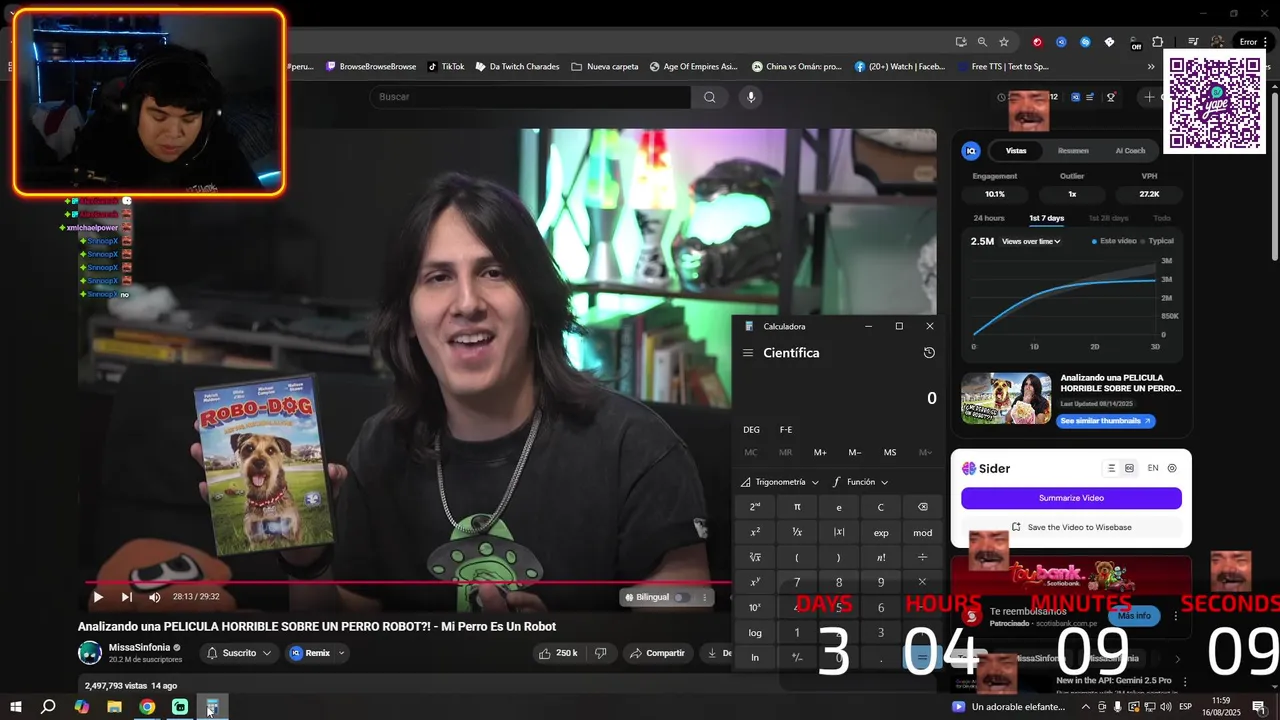Click the 1/x reciprocal key

point(797,532)
